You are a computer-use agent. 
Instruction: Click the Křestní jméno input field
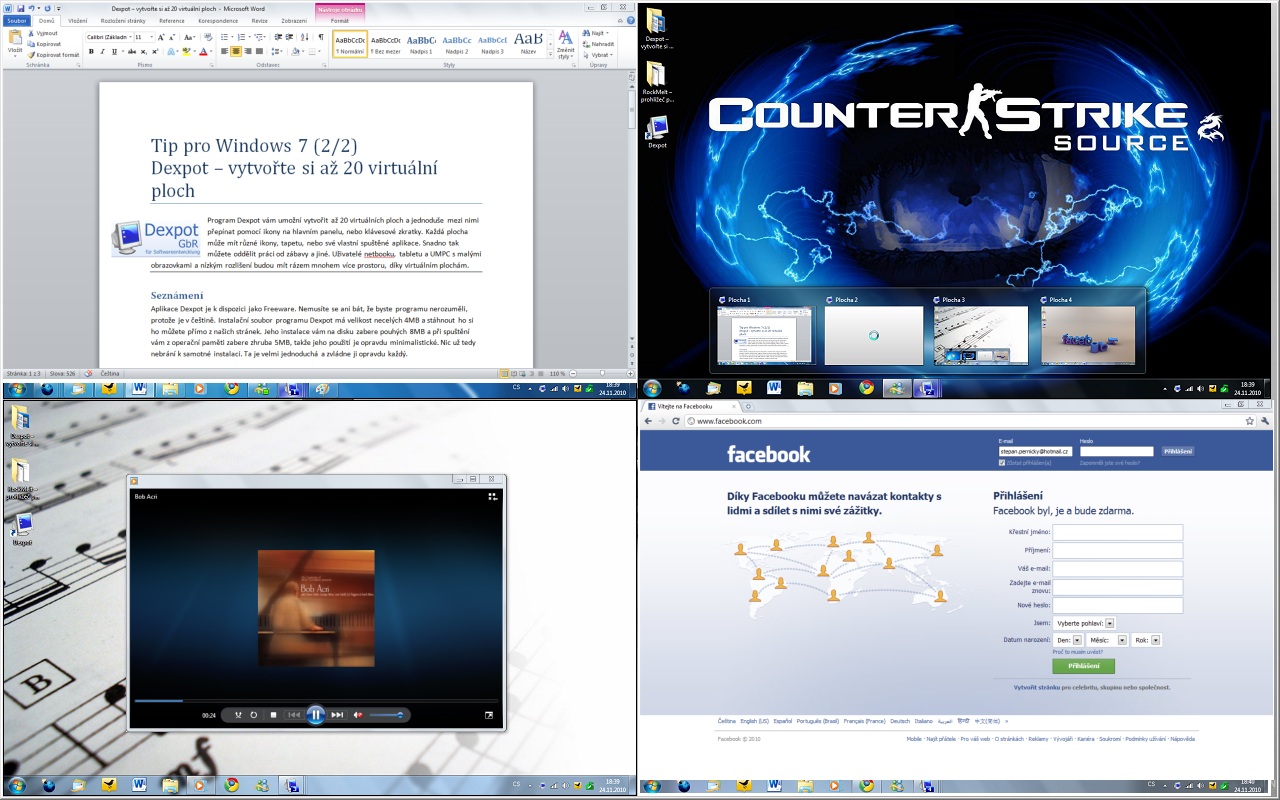(1118, 532)
